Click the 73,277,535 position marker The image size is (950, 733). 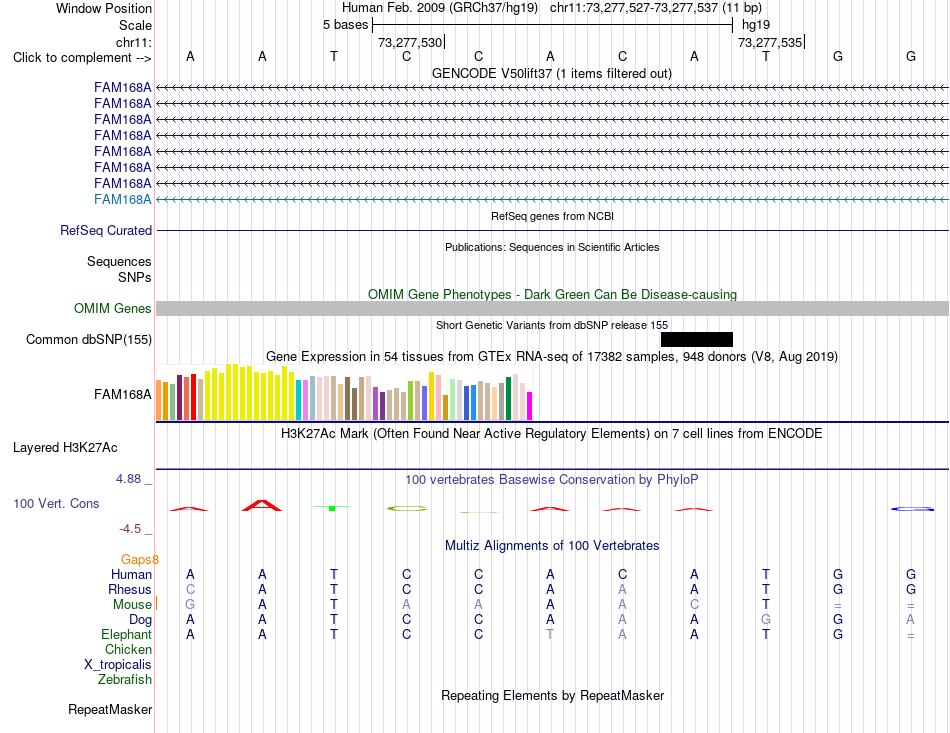tap(770, 42)
